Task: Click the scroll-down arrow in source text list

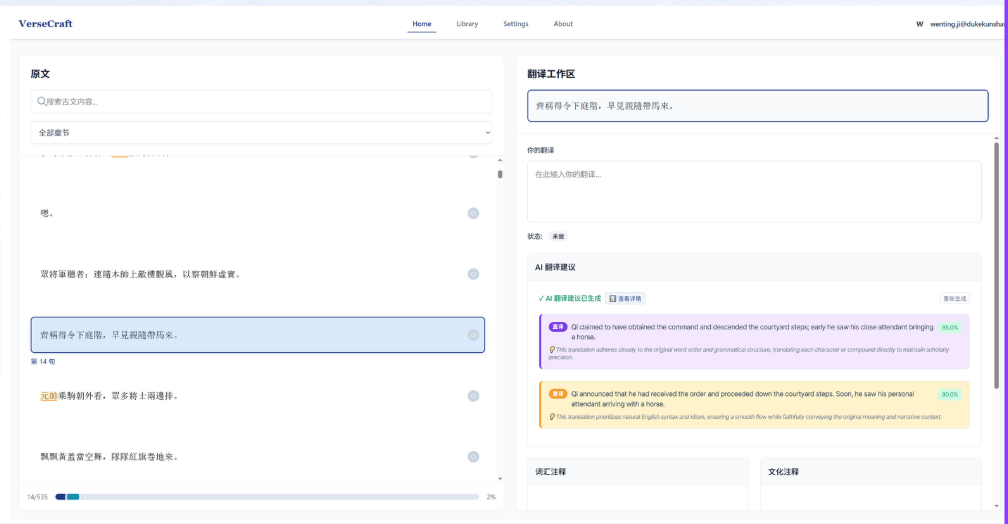Action: pyautogui.click(x=500, y=481)
